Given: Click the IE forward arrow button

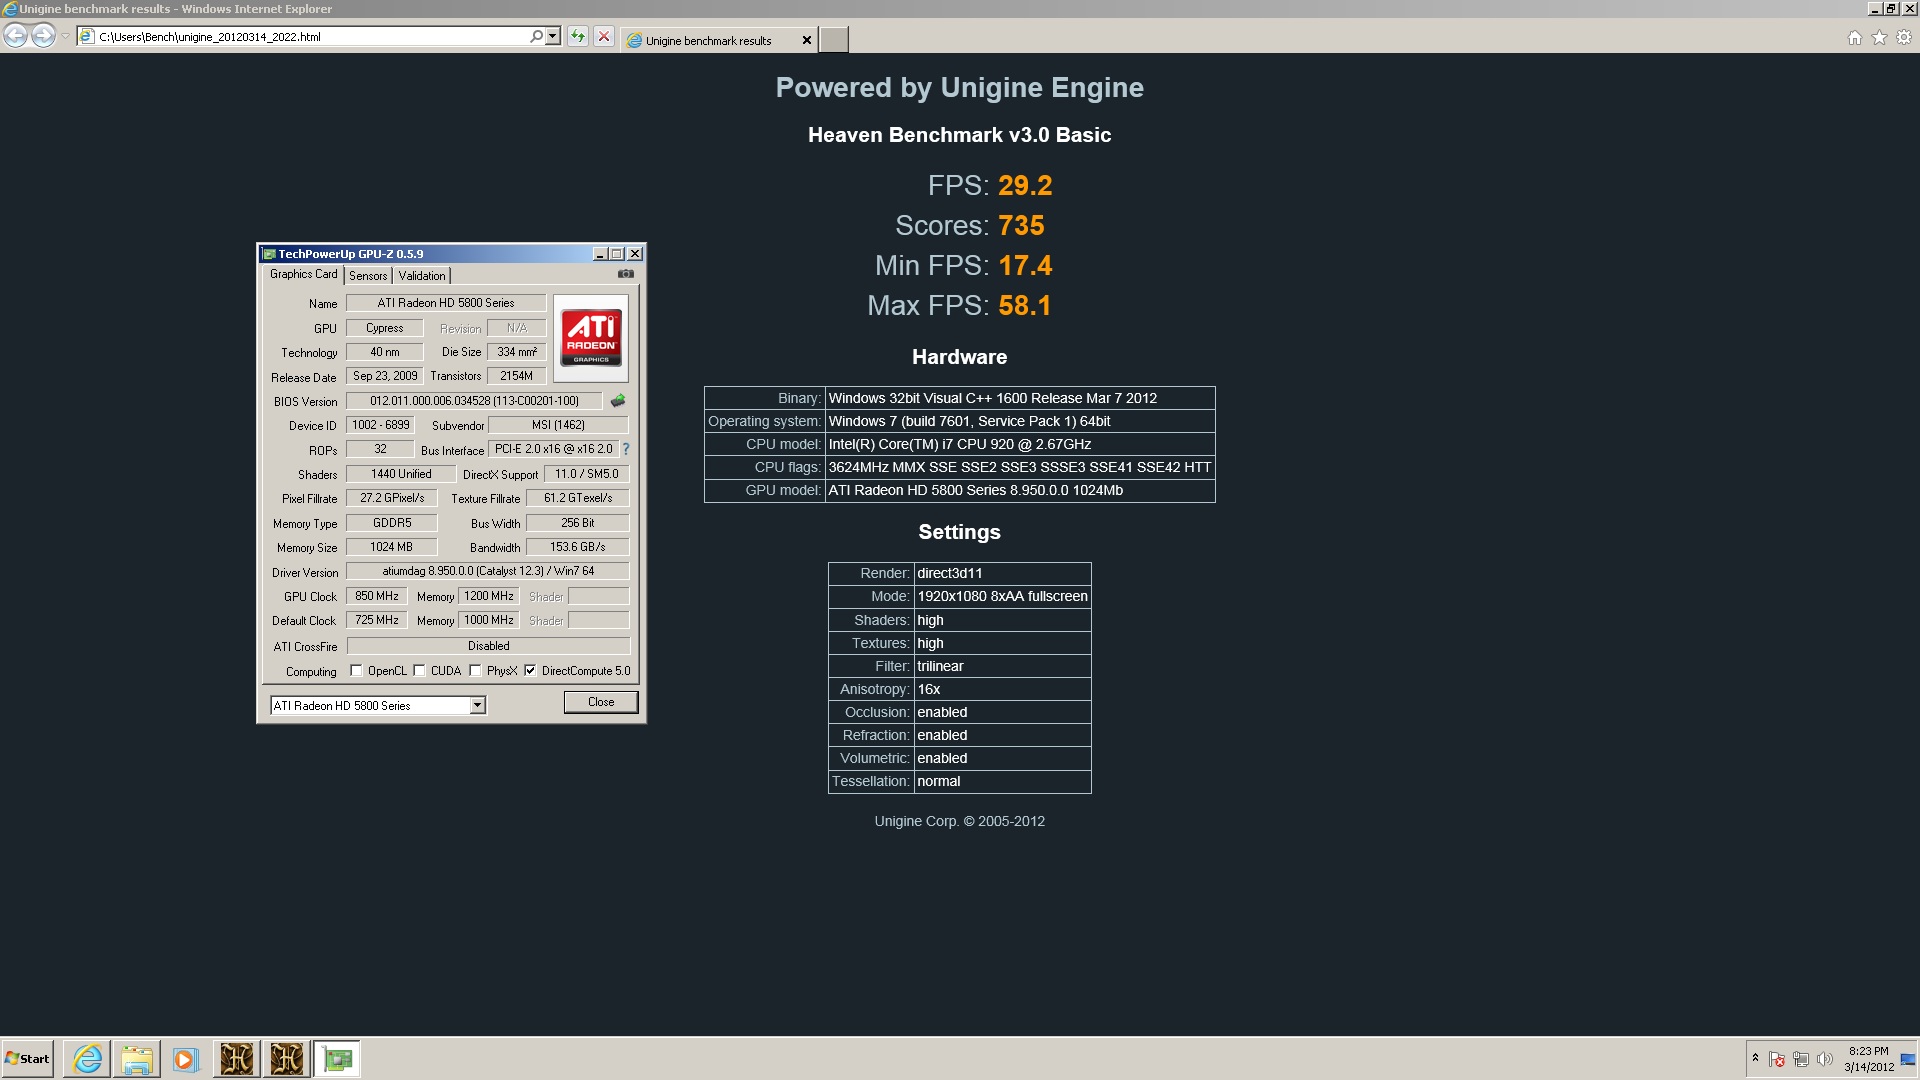Looking at the screenshot, I should tap(43, 36).
